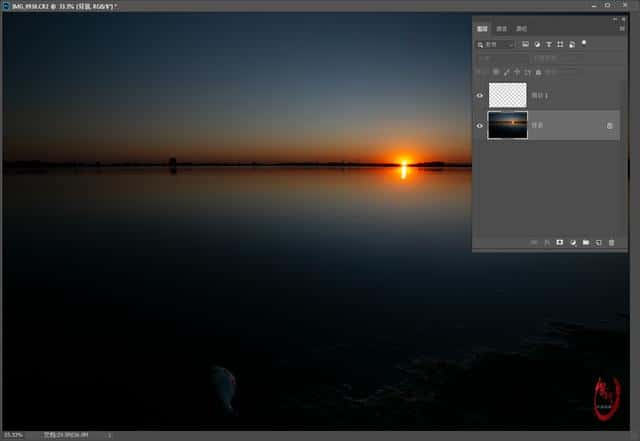Click the zoom percentage field in status bar
640x441 pixels.
click(14, 436)
